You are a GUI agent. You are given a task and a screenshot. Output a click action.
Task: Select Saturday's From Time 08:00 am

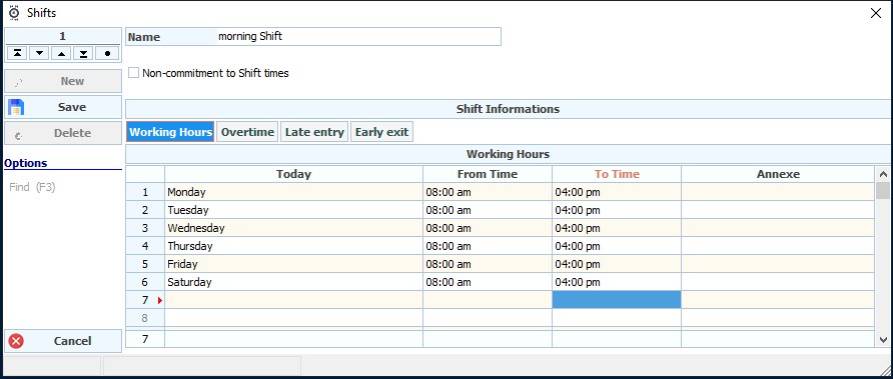coord(488,282)
